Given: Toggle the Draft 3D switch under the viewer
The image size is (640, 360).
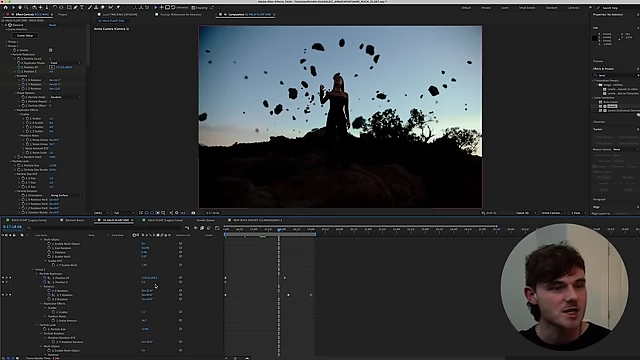Looking at the screenshot, I should coord(489,213).
